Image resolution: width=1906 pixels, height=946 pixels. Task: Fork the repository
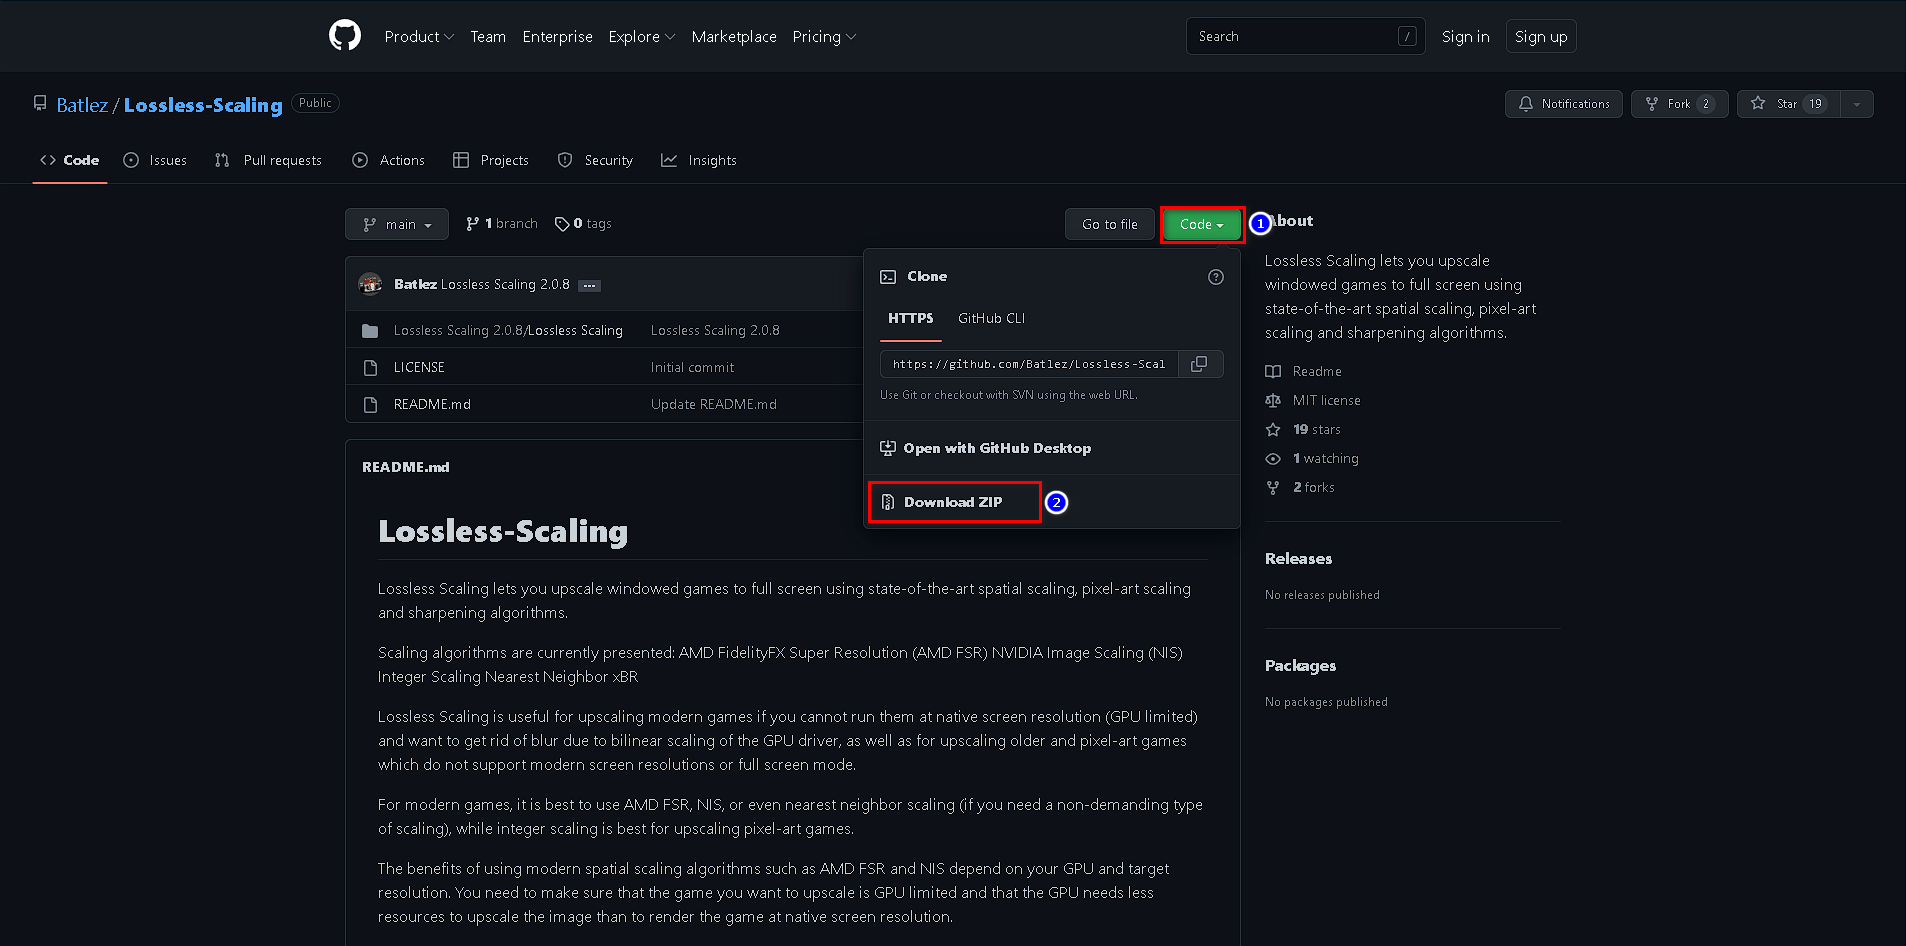tap(1680, 104)
